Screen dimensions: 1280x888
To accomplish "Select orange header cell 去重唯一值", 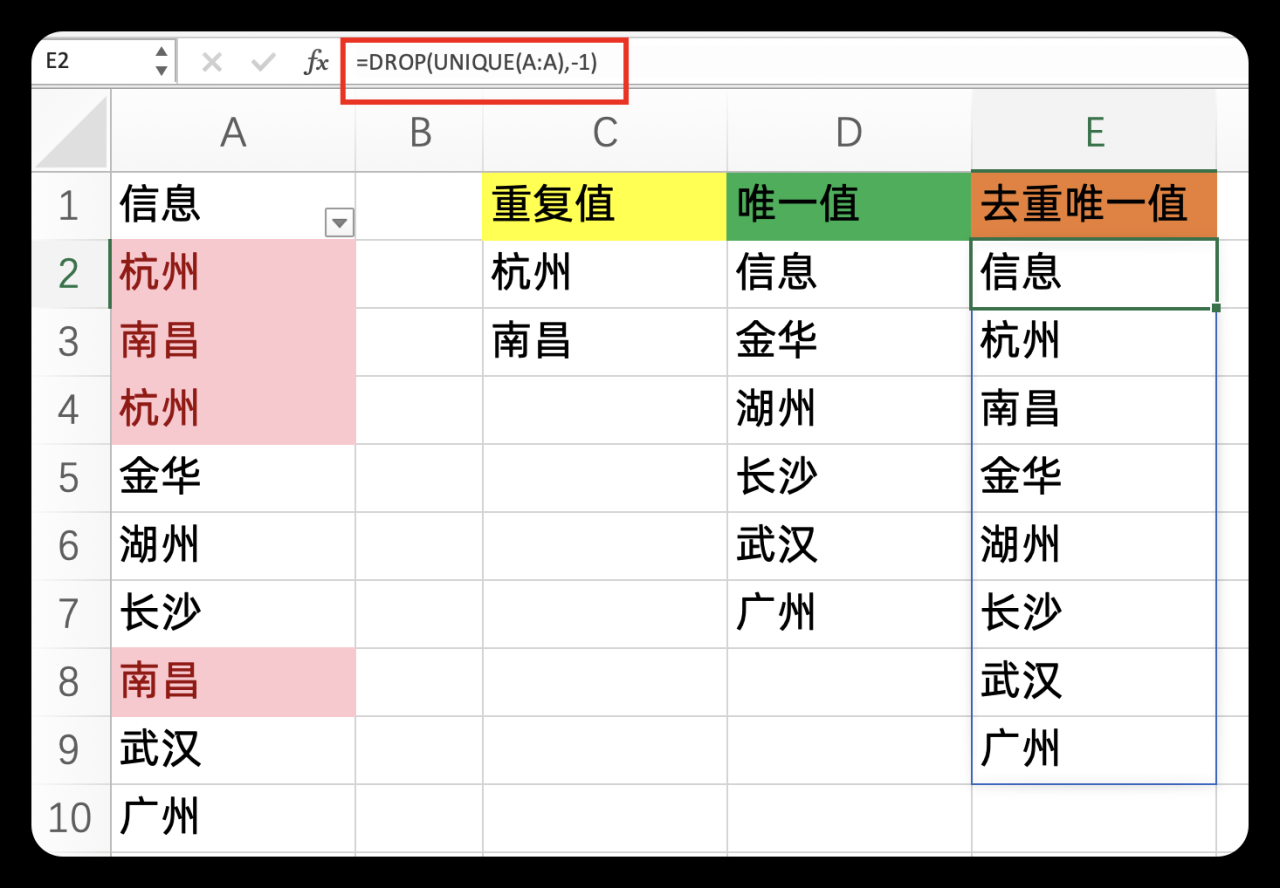I will [1094, 206].
